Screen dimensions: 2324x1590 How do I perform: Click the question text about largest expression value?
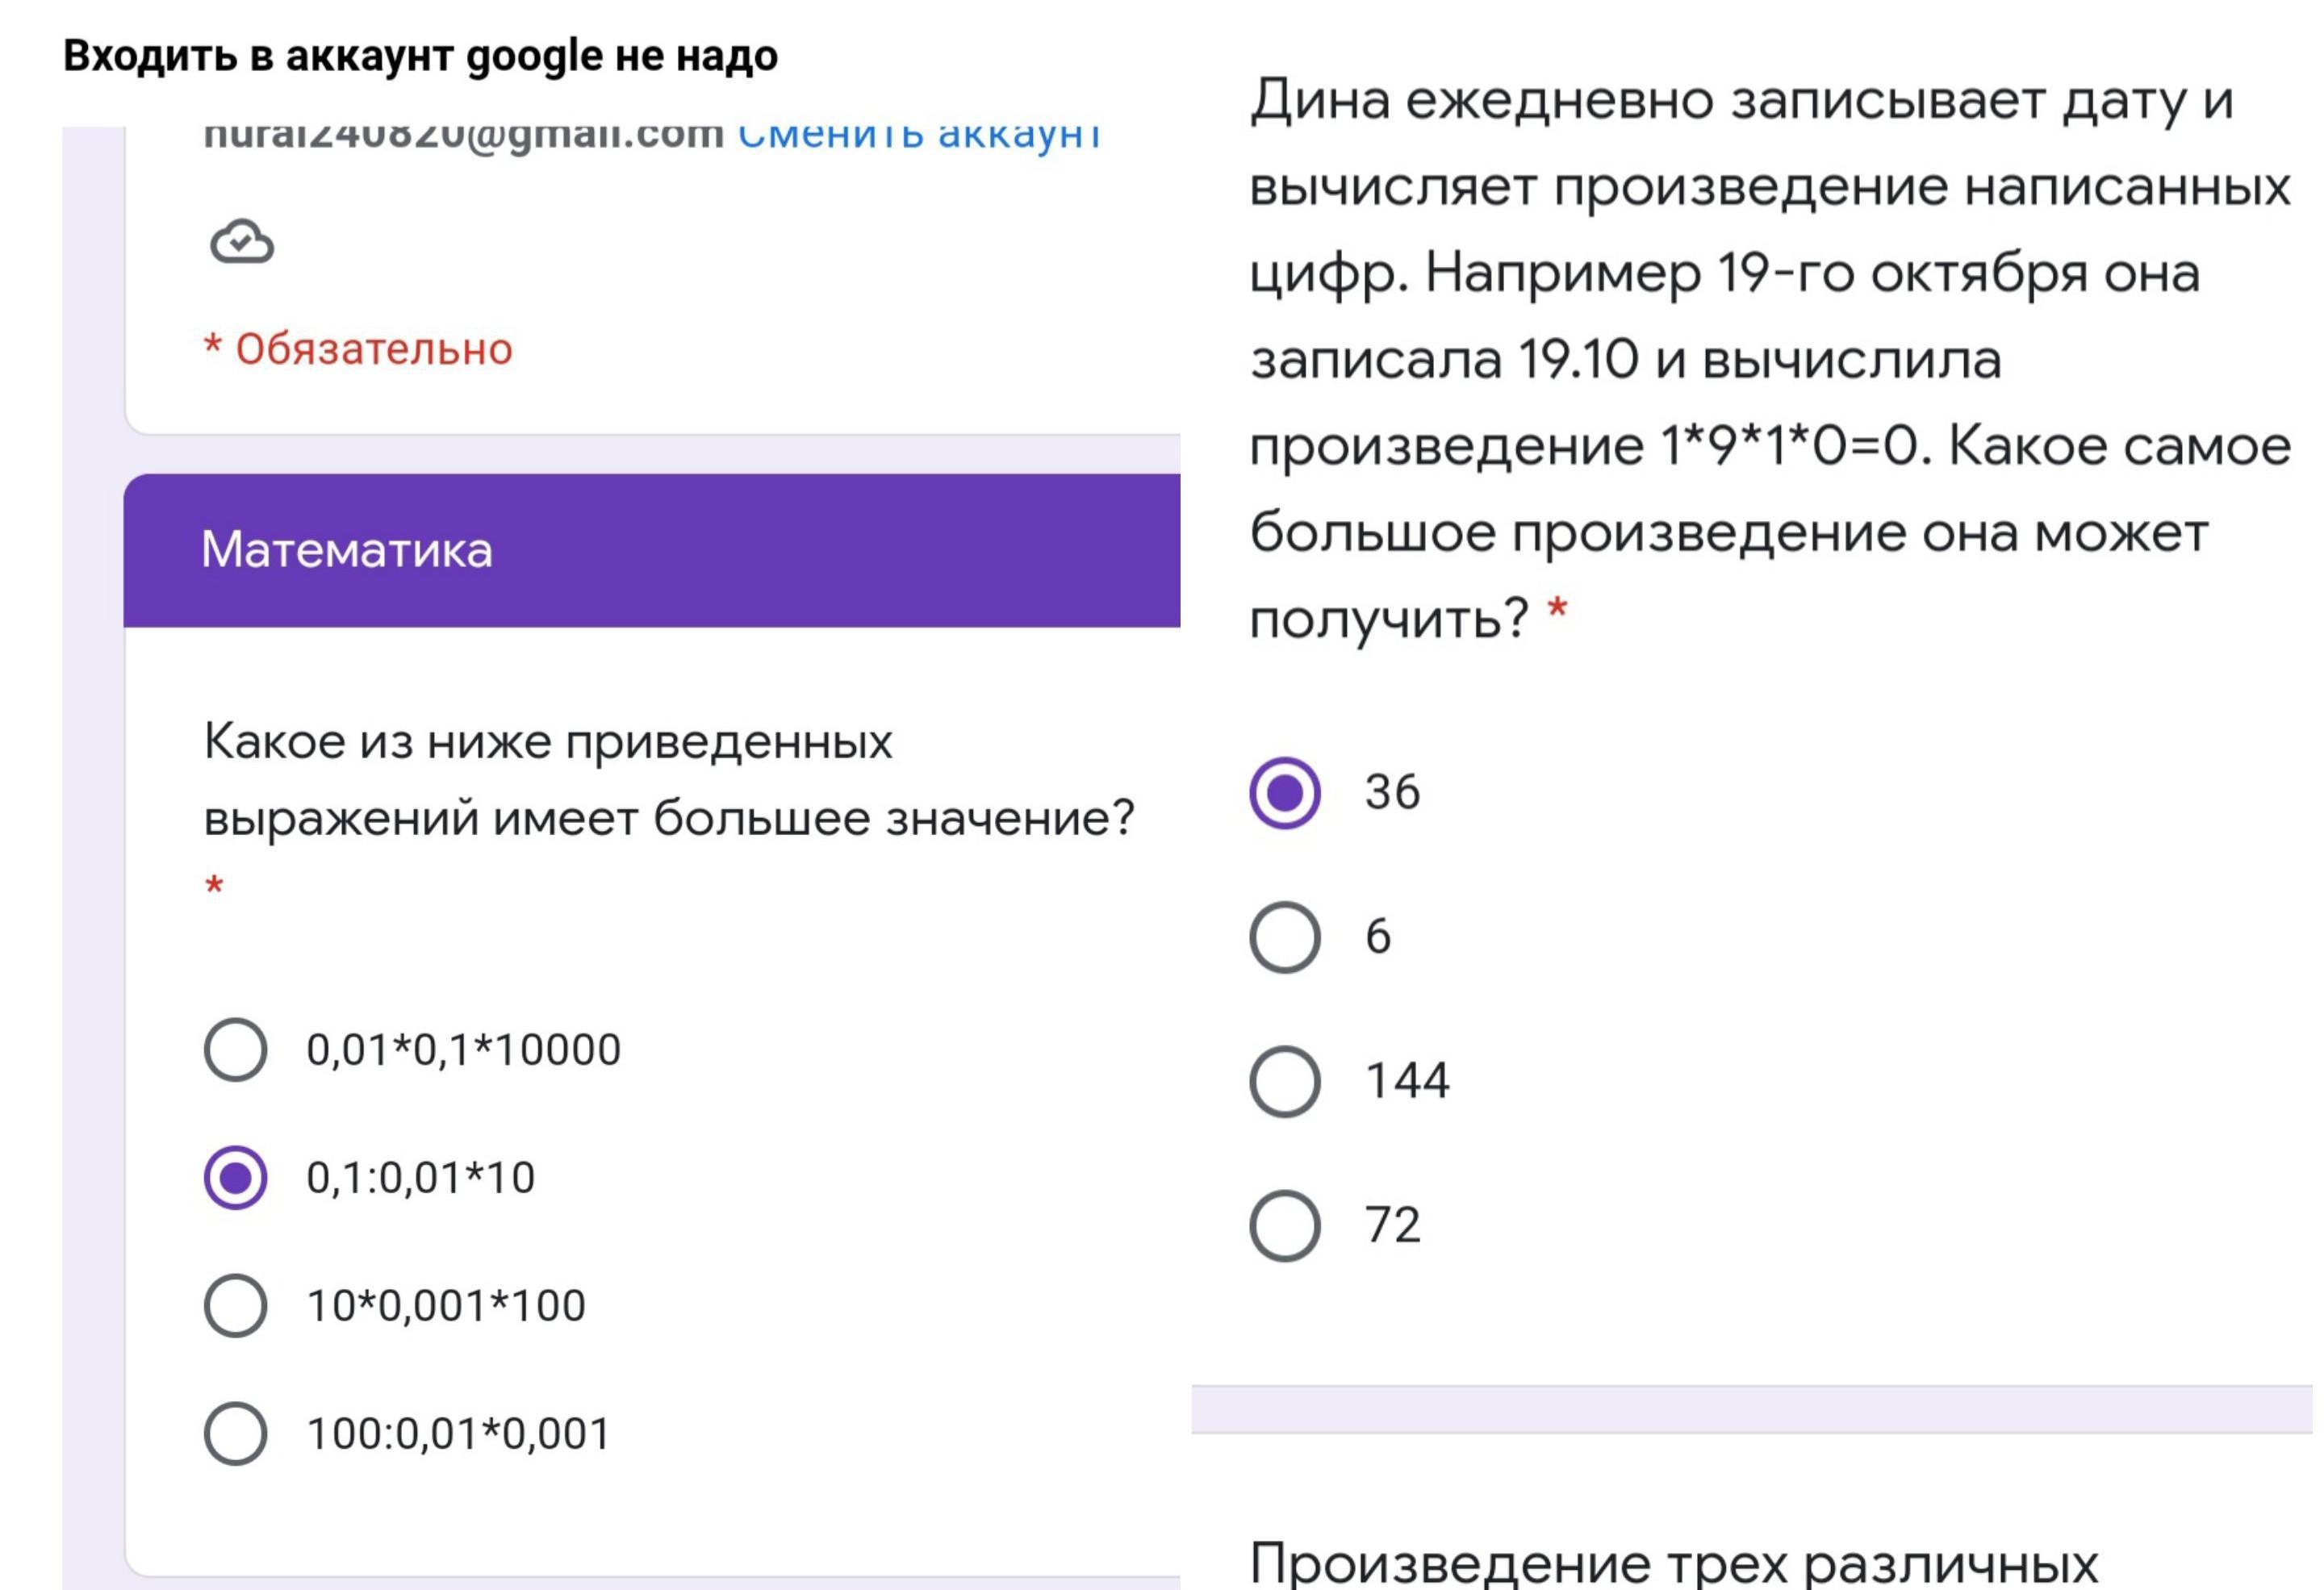coord(668,780)
